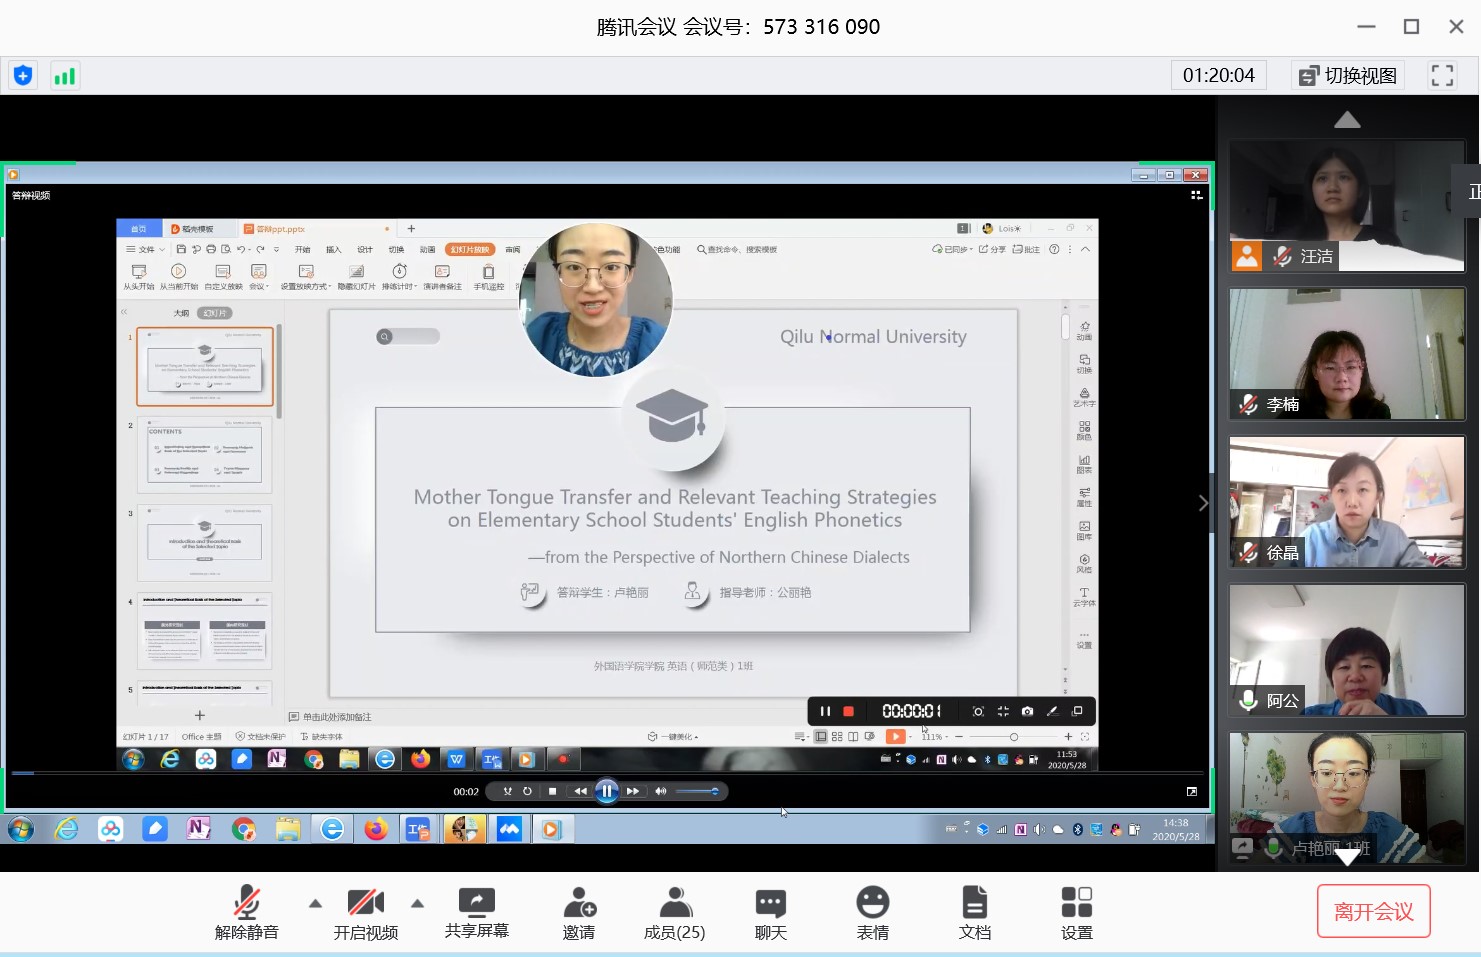1481x957 pixels.
Task: Click the blue shield security icon
Action: click(23, 76)
